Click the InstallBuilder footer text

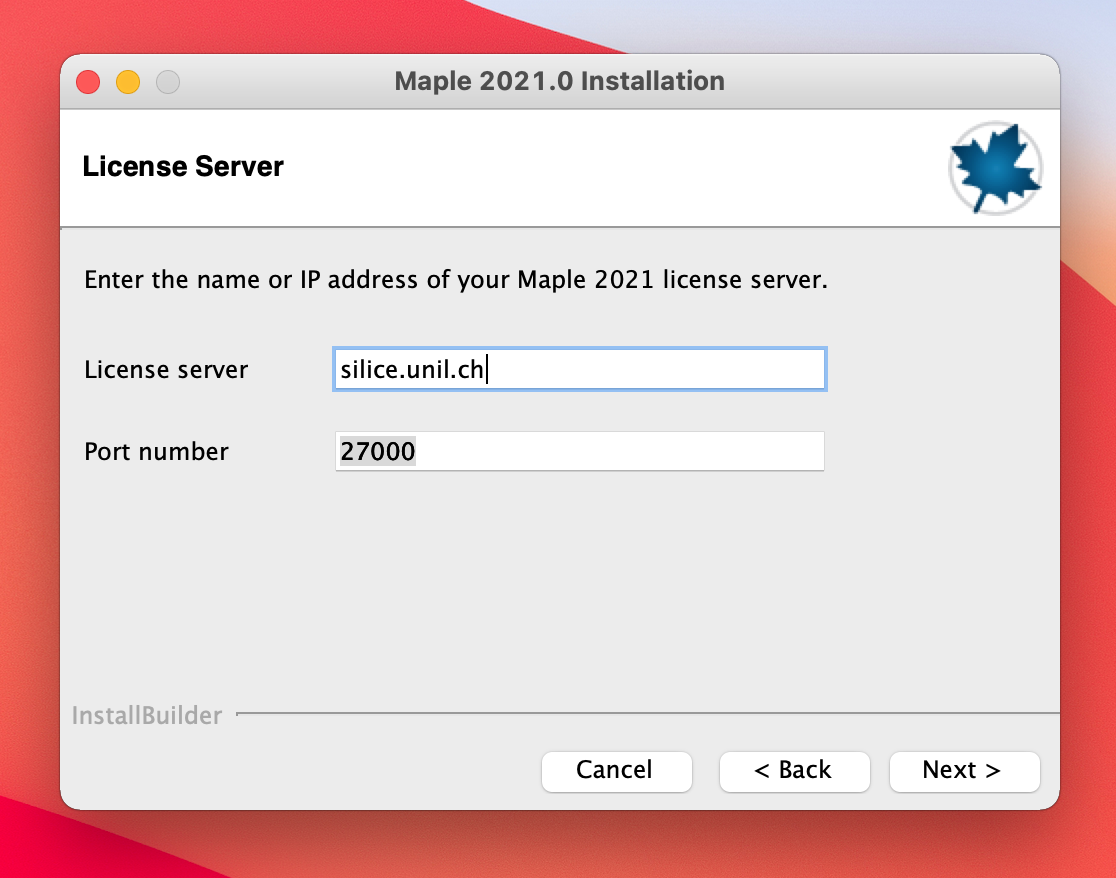pos(147,716)
